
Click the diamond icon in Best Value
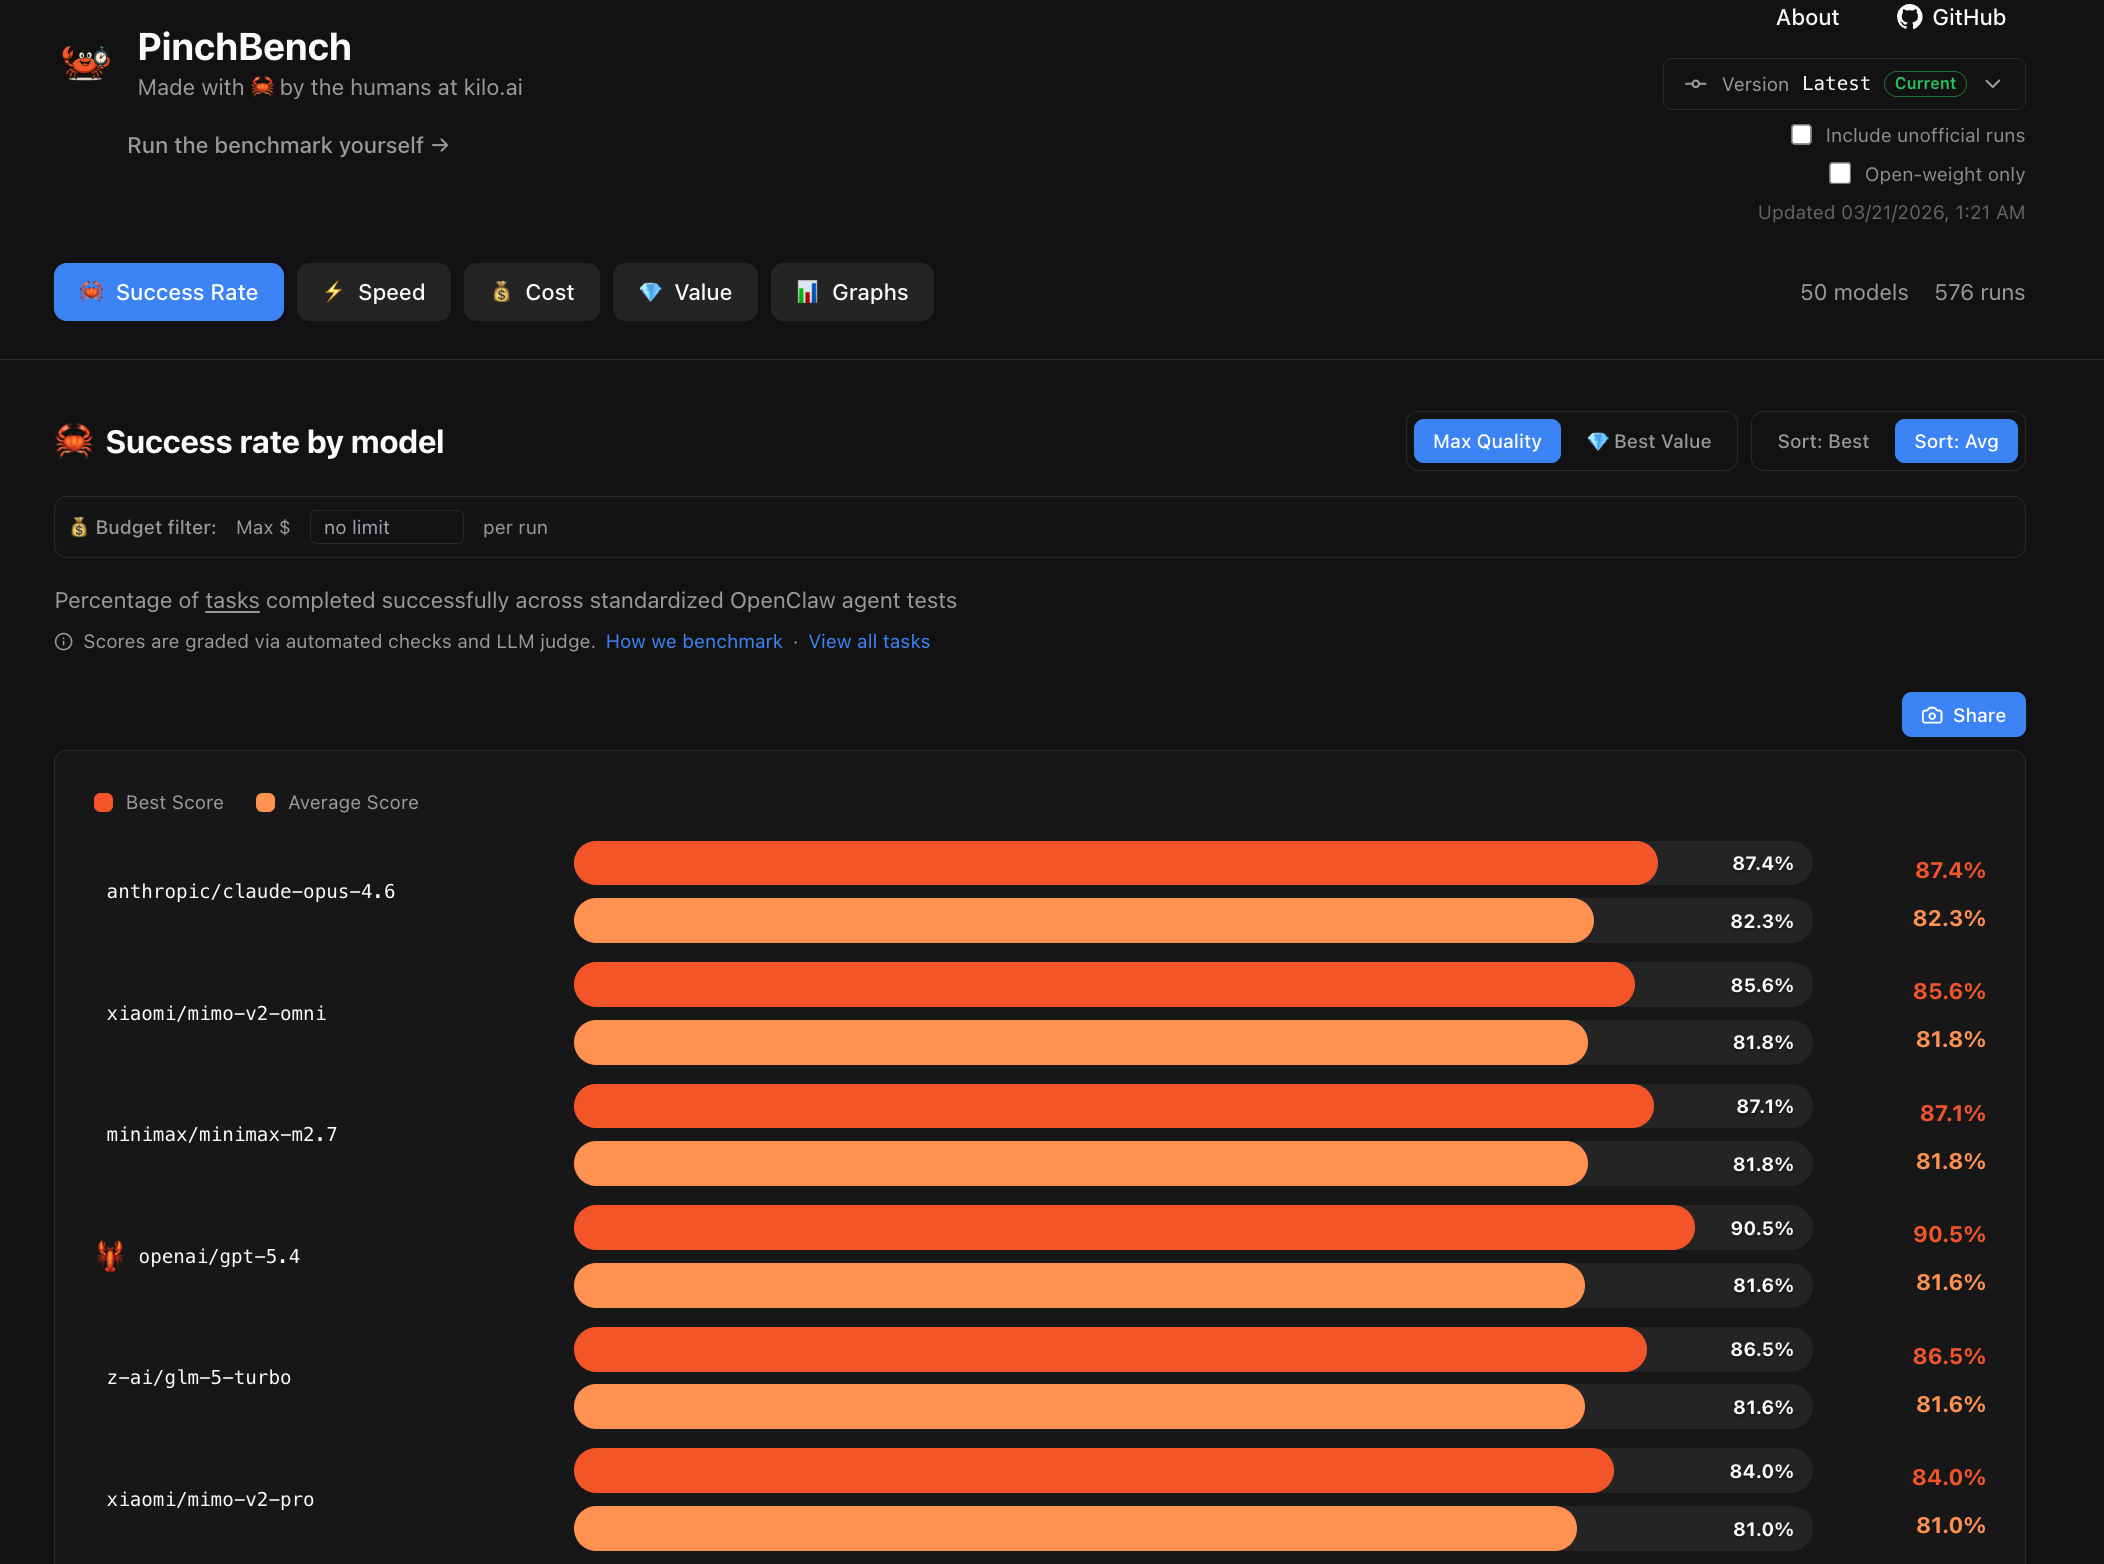coord(1597,441)
